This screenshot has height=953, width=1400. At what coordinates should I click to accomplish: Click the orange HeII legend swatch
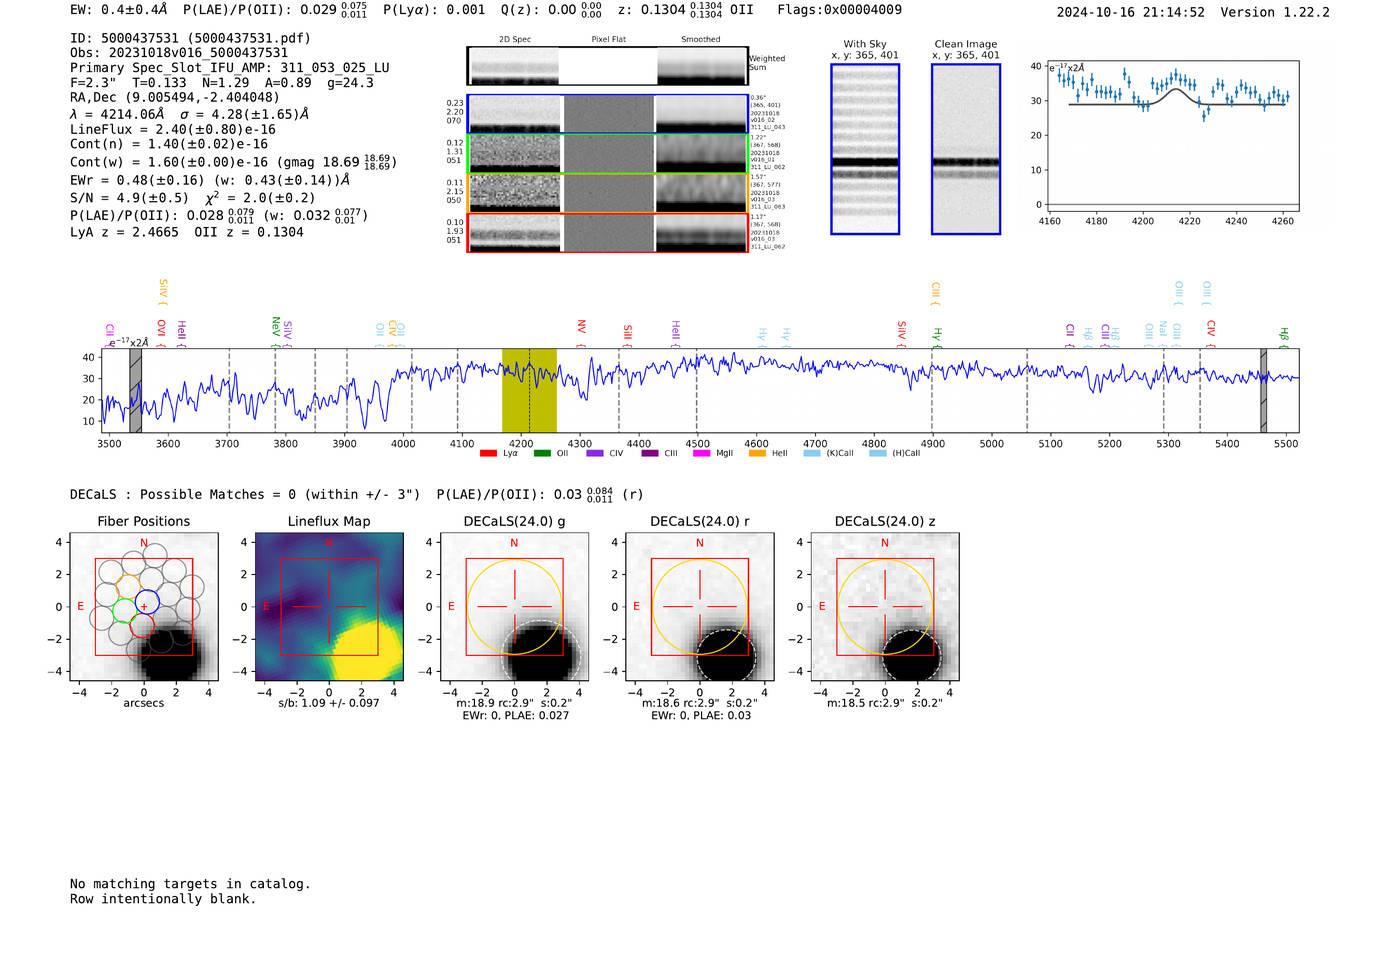click(757, 454)
